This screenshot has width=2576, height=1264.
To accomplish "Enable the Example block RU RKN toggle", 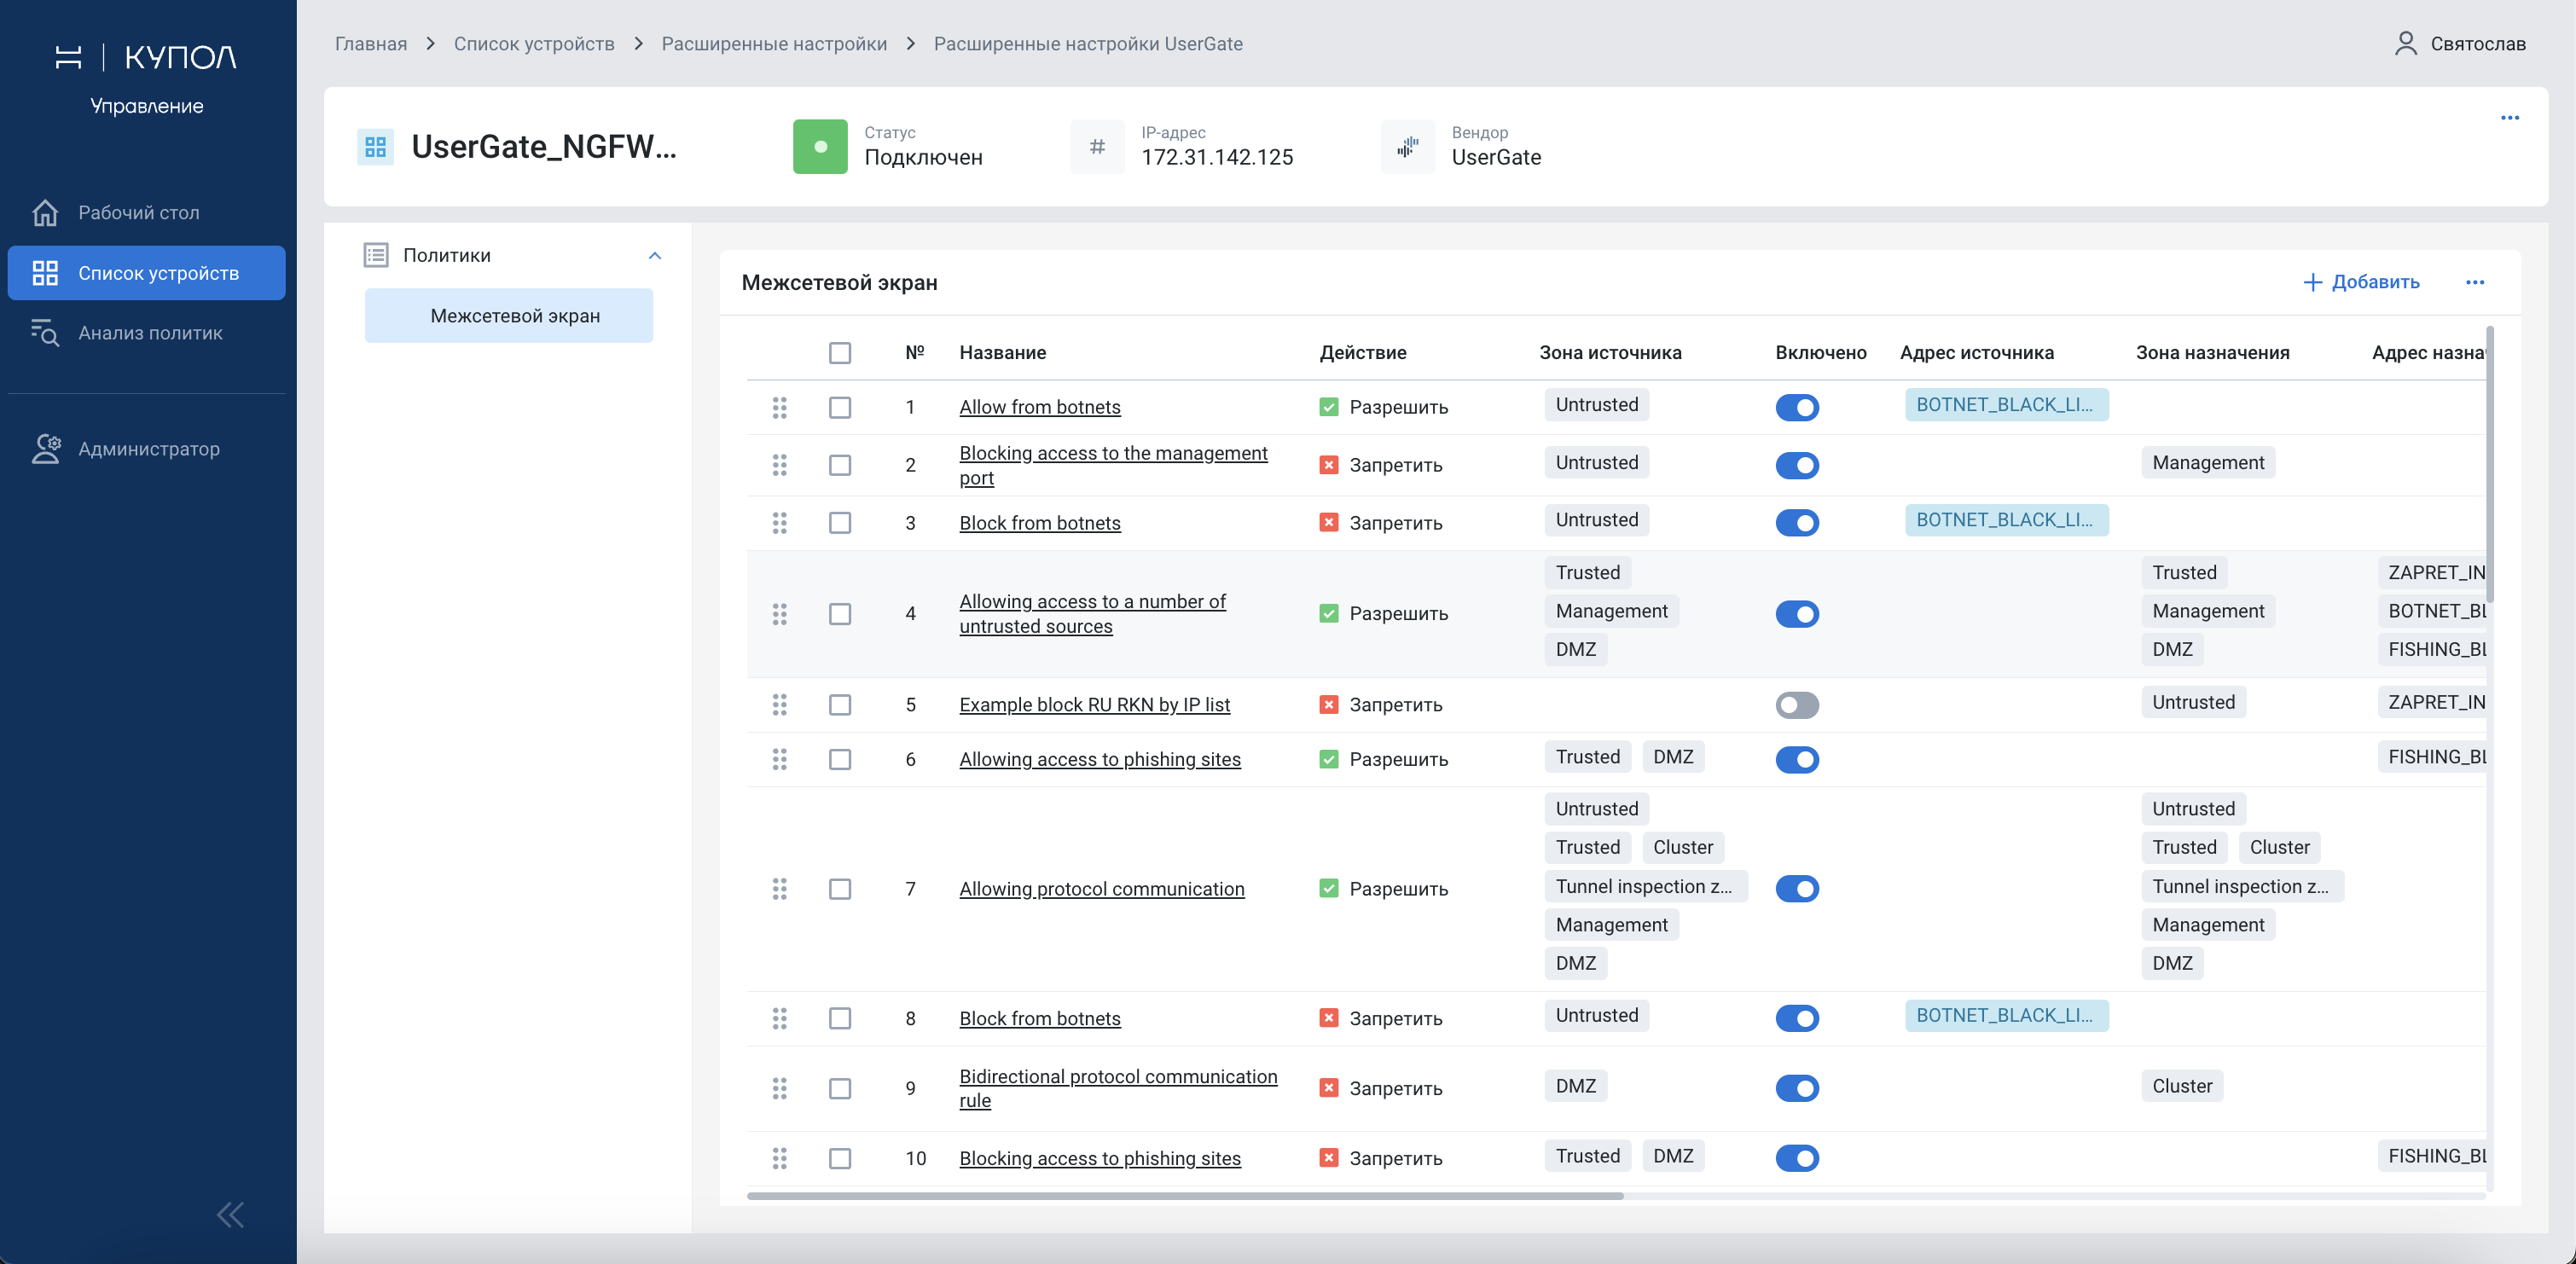I will [1796, 705].
